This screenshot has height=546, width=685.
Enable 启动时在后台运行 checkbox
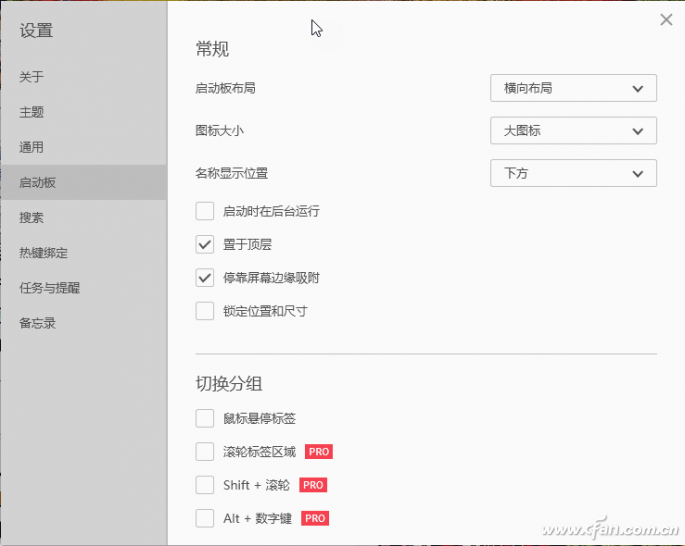204,211
